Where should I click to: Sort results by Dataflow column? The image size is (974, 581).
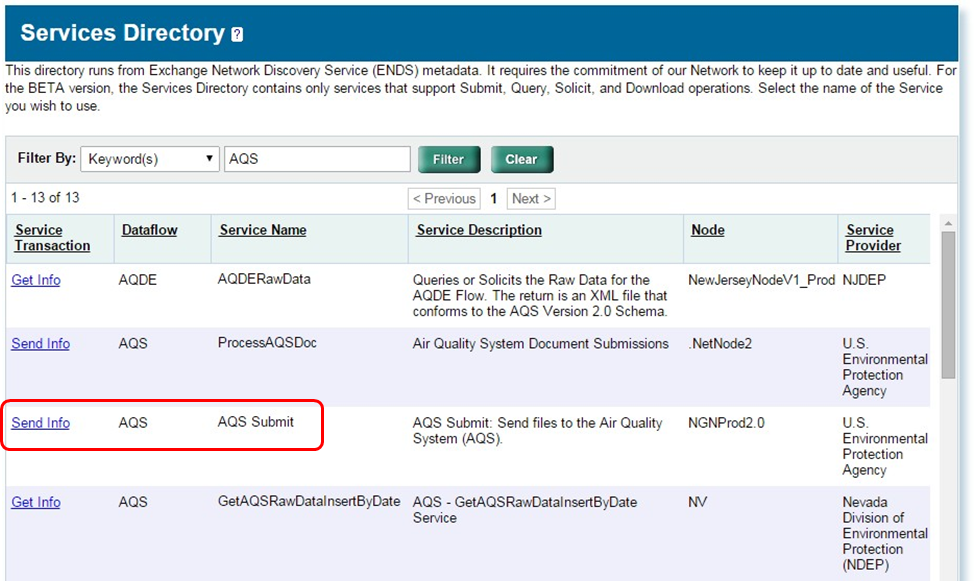coord(147,229)
